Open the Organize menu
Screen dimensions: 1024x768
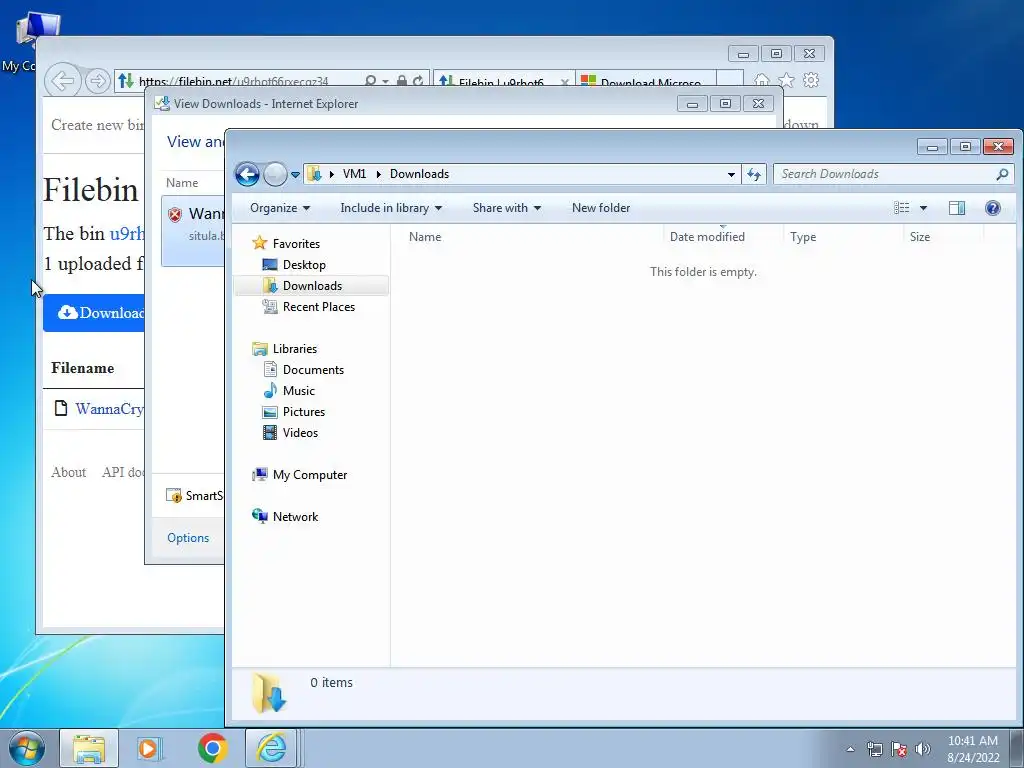tap(280, 208)
